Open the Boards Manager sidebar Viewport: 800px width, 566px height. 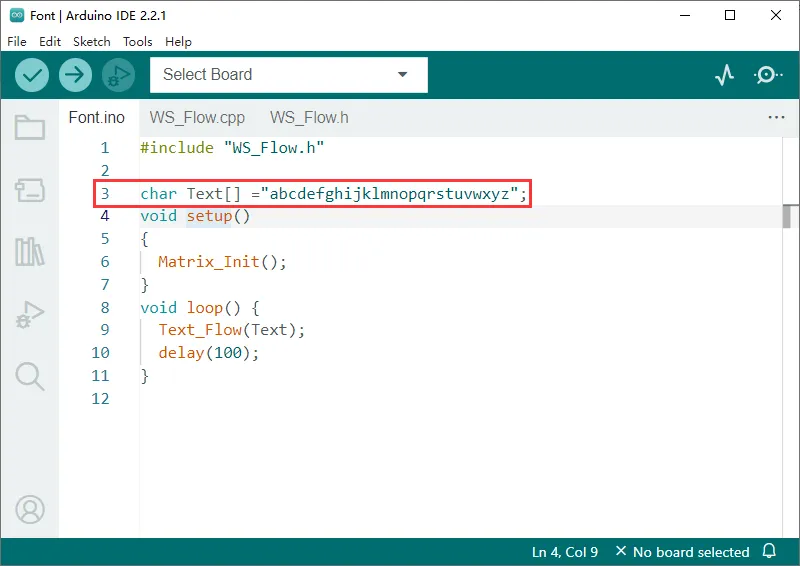(x=30, y=190)
